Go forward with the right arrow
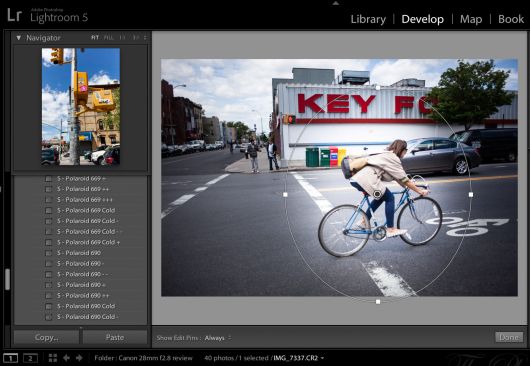 click(79, 358)
